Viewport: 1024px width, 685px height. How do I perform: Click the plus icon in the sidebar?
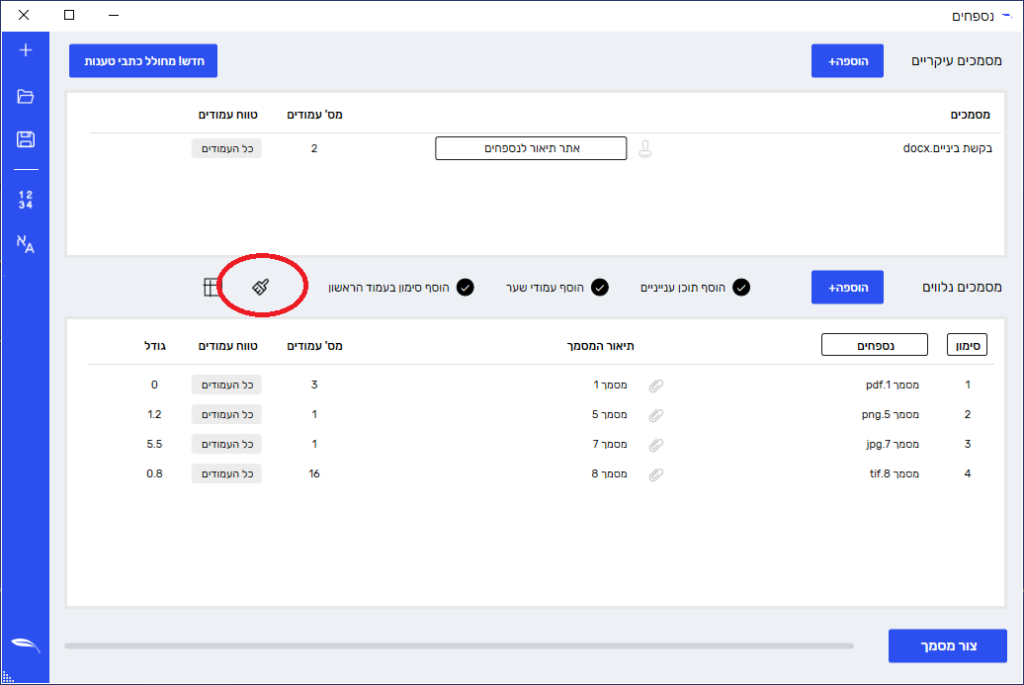pos(26,51)
